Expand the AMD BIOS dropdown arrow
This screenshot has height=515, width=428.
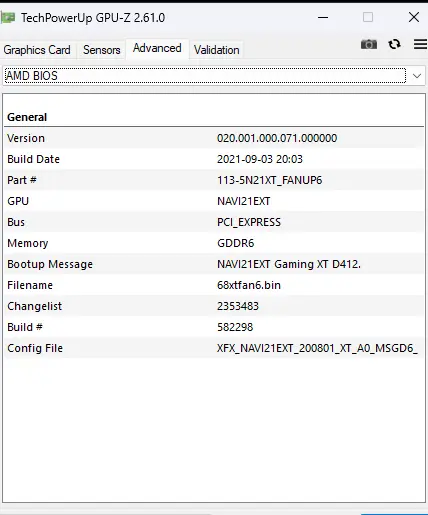click(417, 76)
